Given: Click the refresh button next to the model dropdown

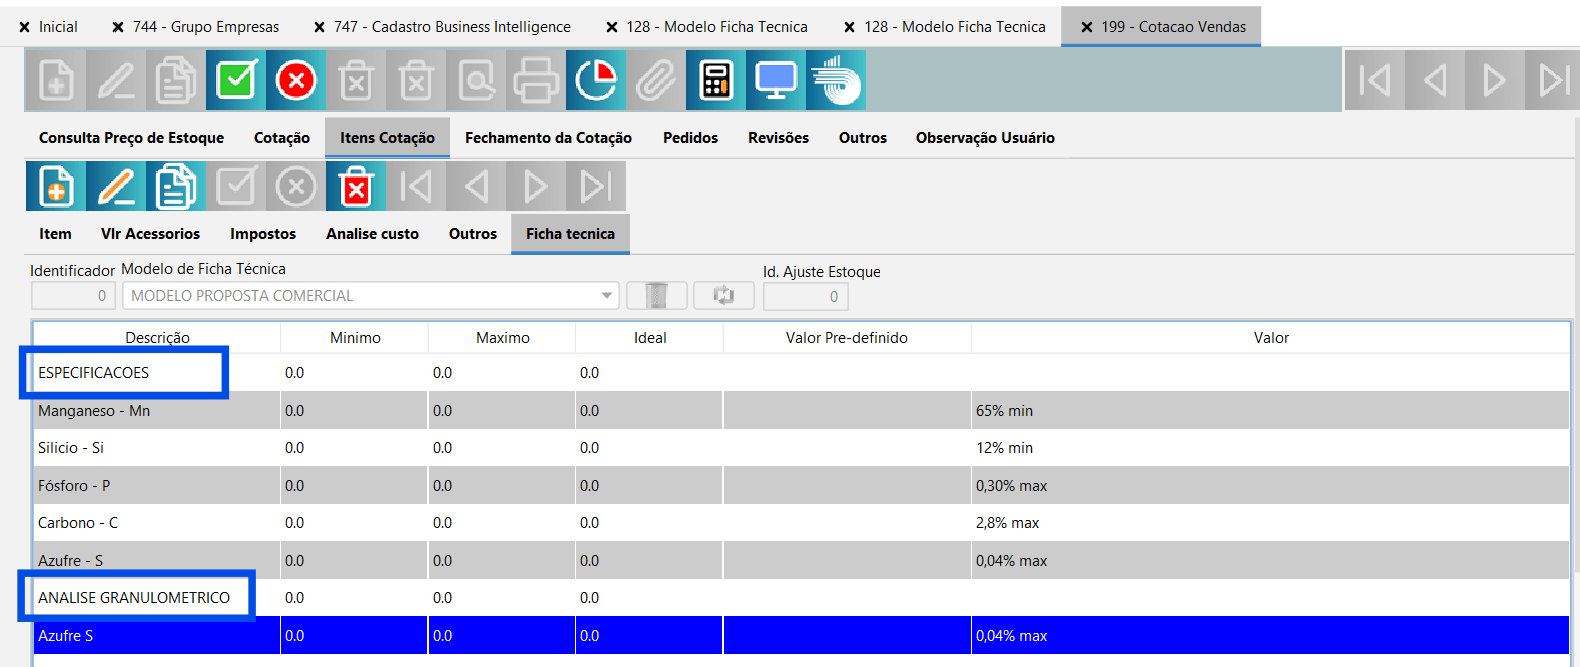Looking at the screenshot, I should (723, 296).
